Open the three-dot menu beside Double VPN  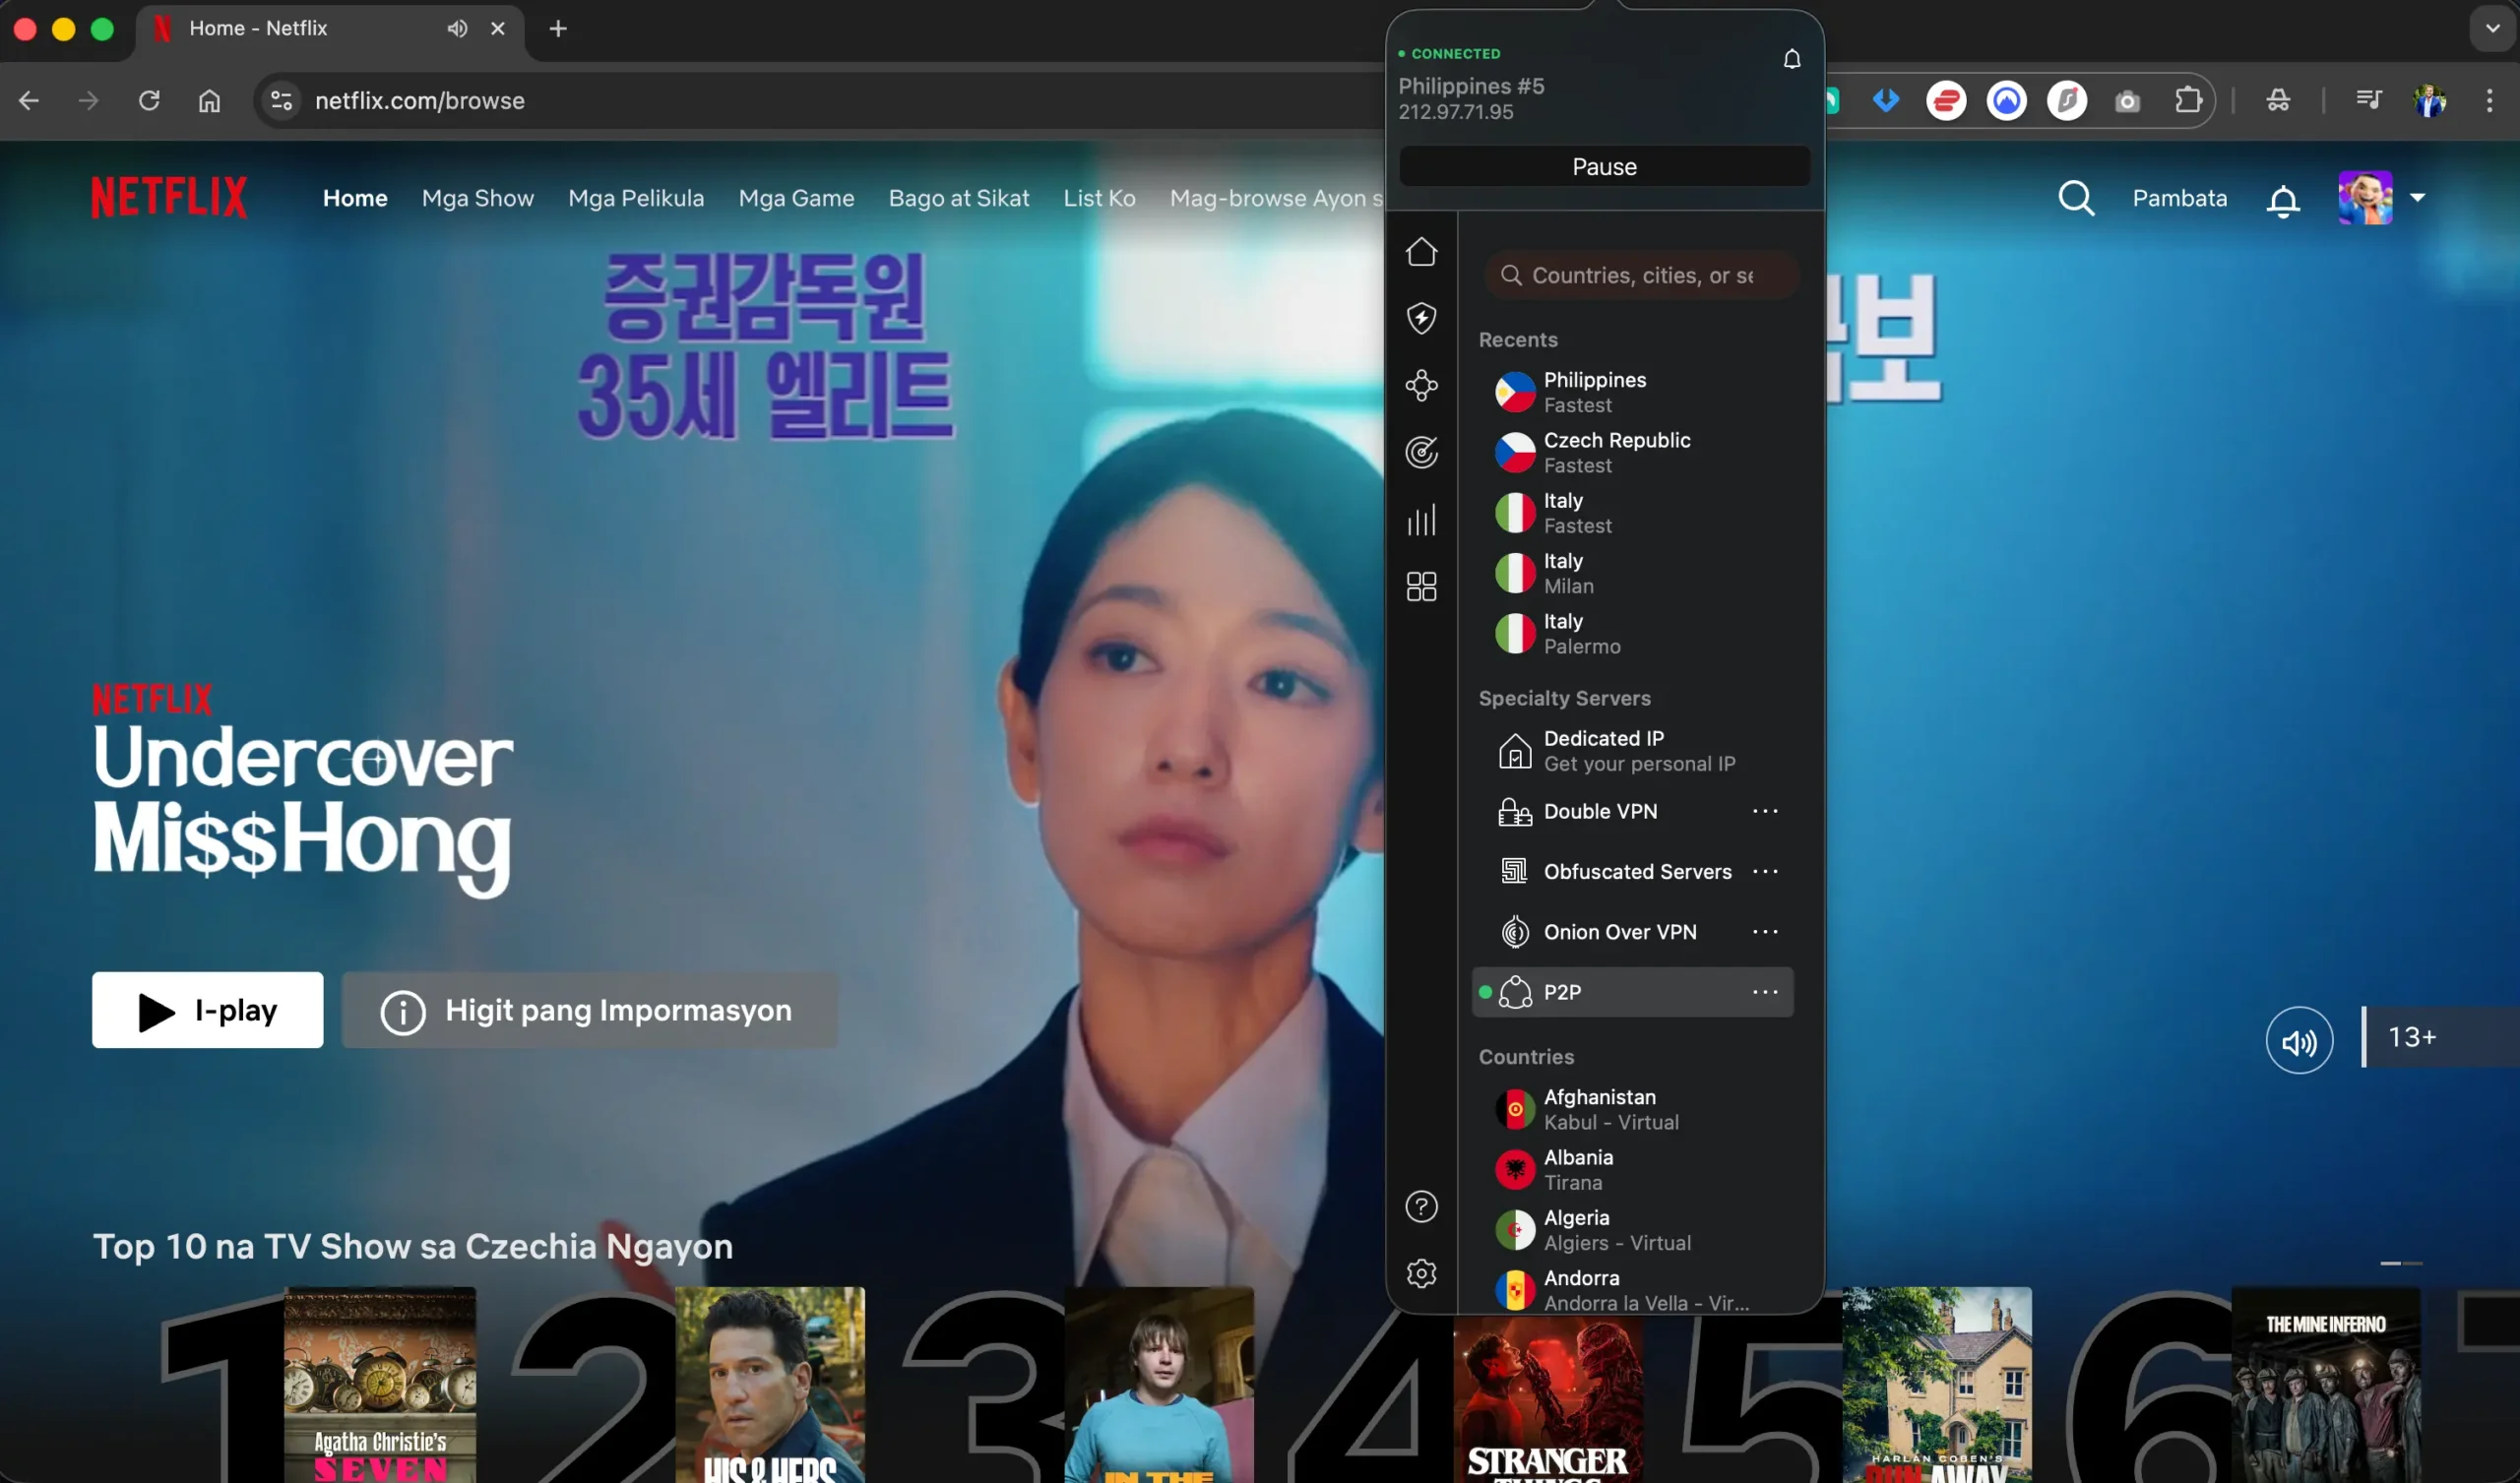(1765, 811)
